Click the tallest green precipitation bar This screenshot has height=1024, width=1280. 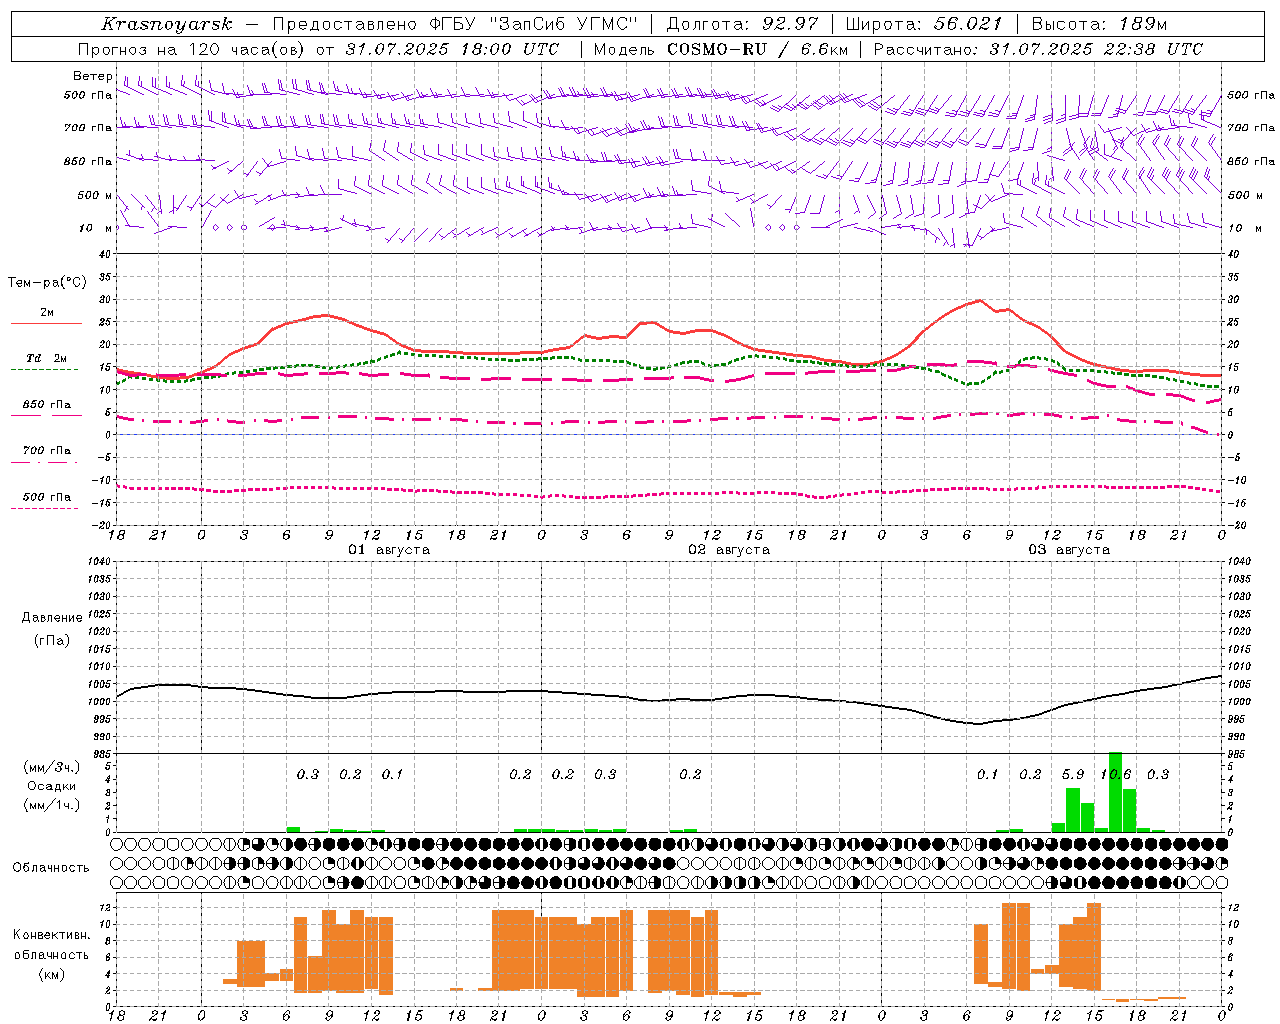(x=1115, y=791)
